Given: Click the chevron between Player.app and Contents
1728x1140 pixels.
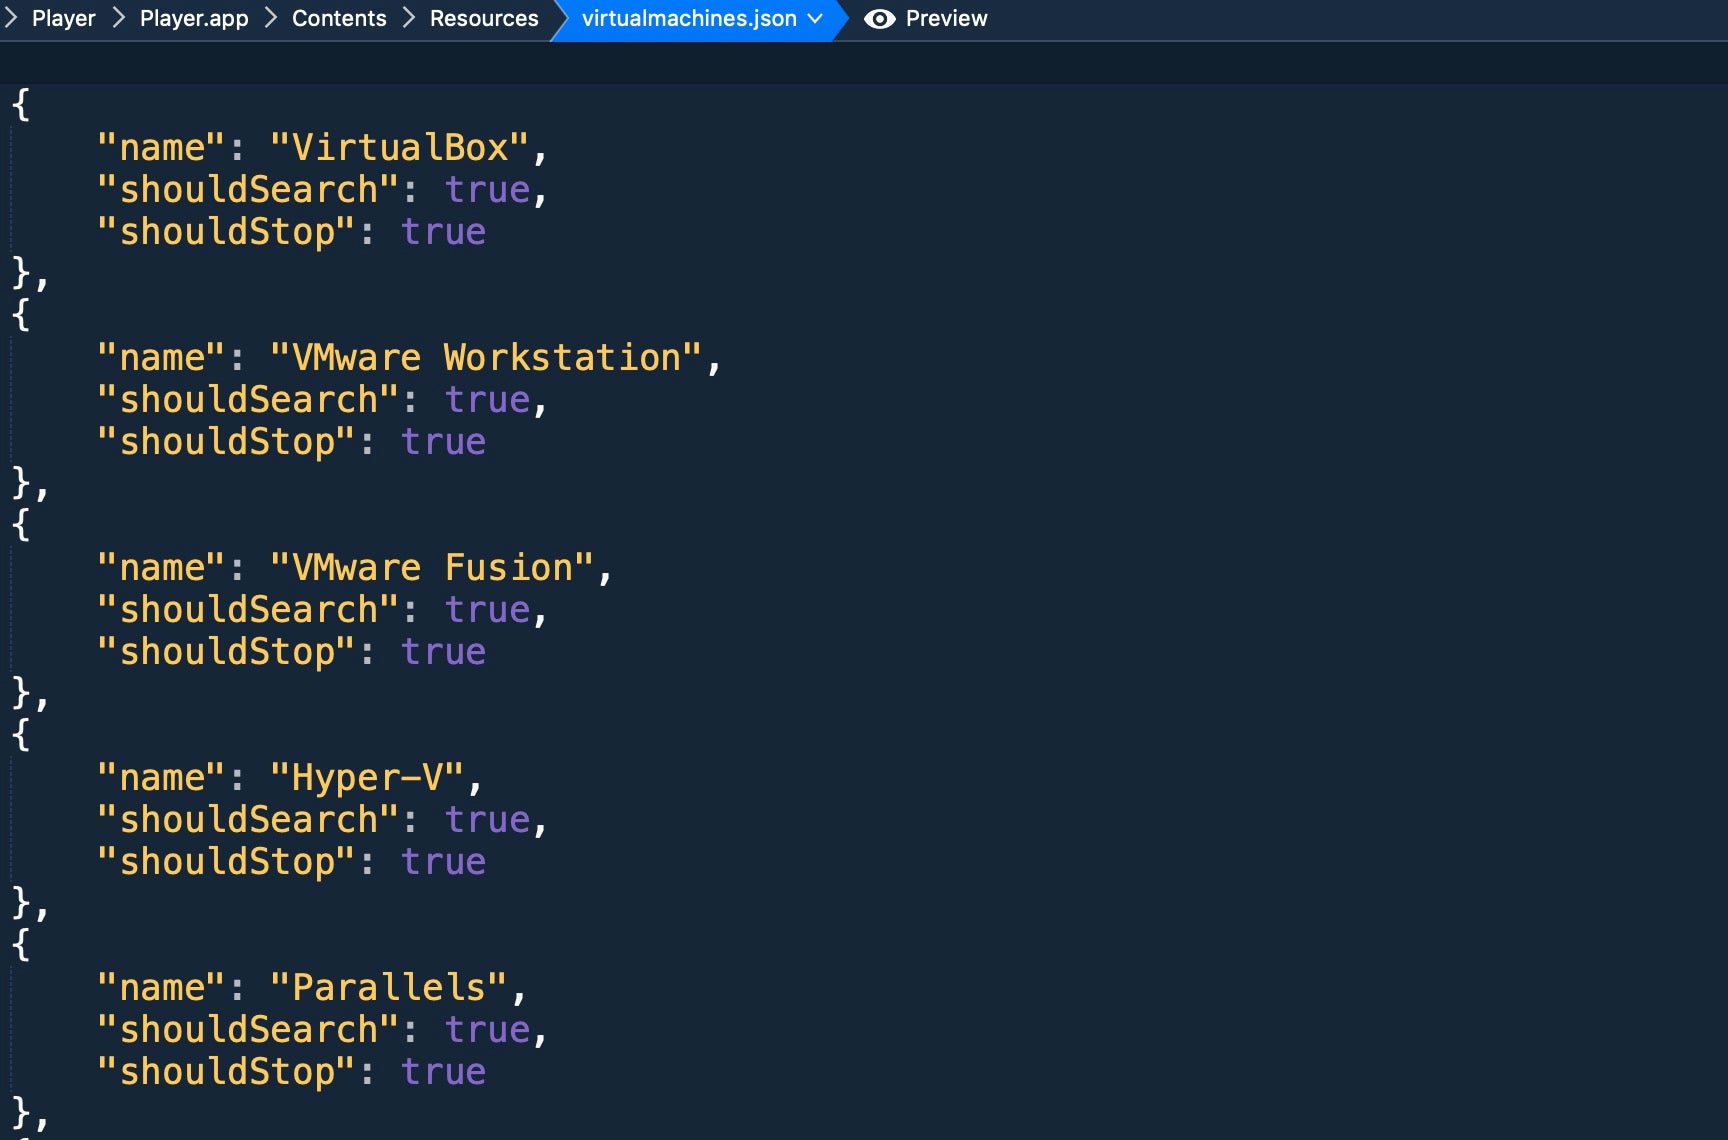Looking at the screenshot, I should point(270,18).
